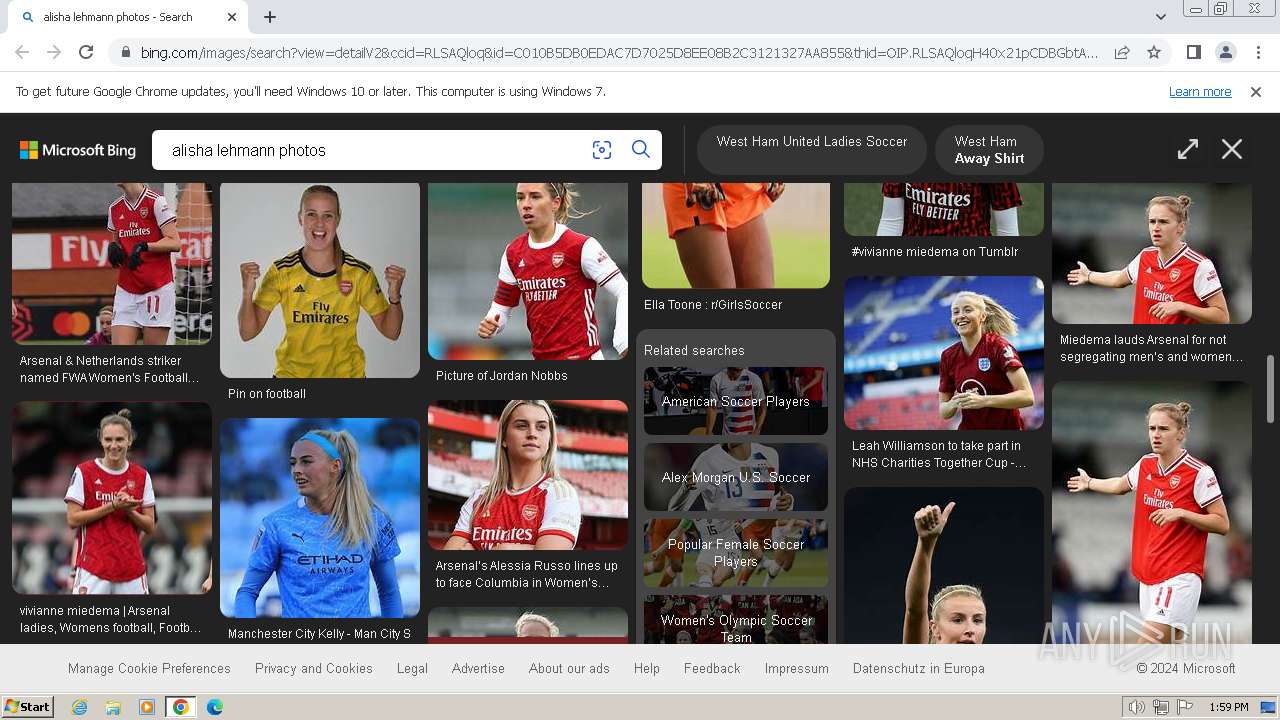
Task: Select Alex Morgan U.S. Soccer related search
Action: point(736,477)
